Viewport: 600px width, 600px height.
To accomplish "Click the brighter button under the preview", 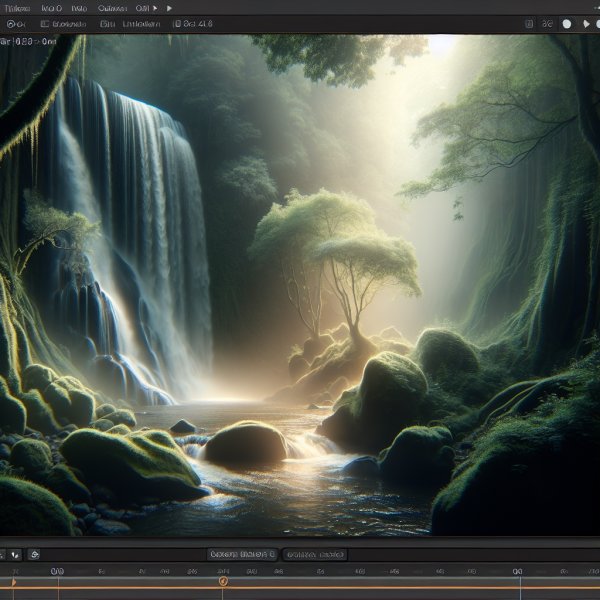I will coord(242,554).
